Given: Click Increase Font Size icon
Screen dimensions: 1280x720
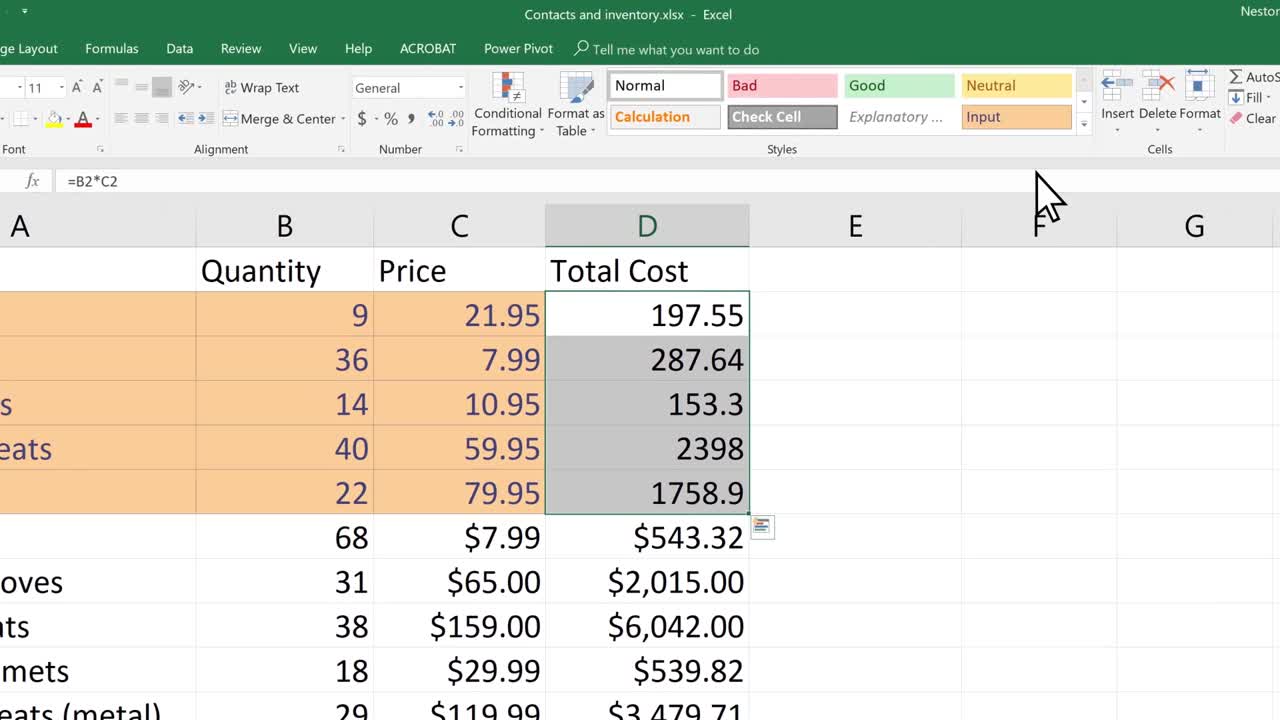Looking at the screenshot, I should pyautogui.click(x=77, y=88).
